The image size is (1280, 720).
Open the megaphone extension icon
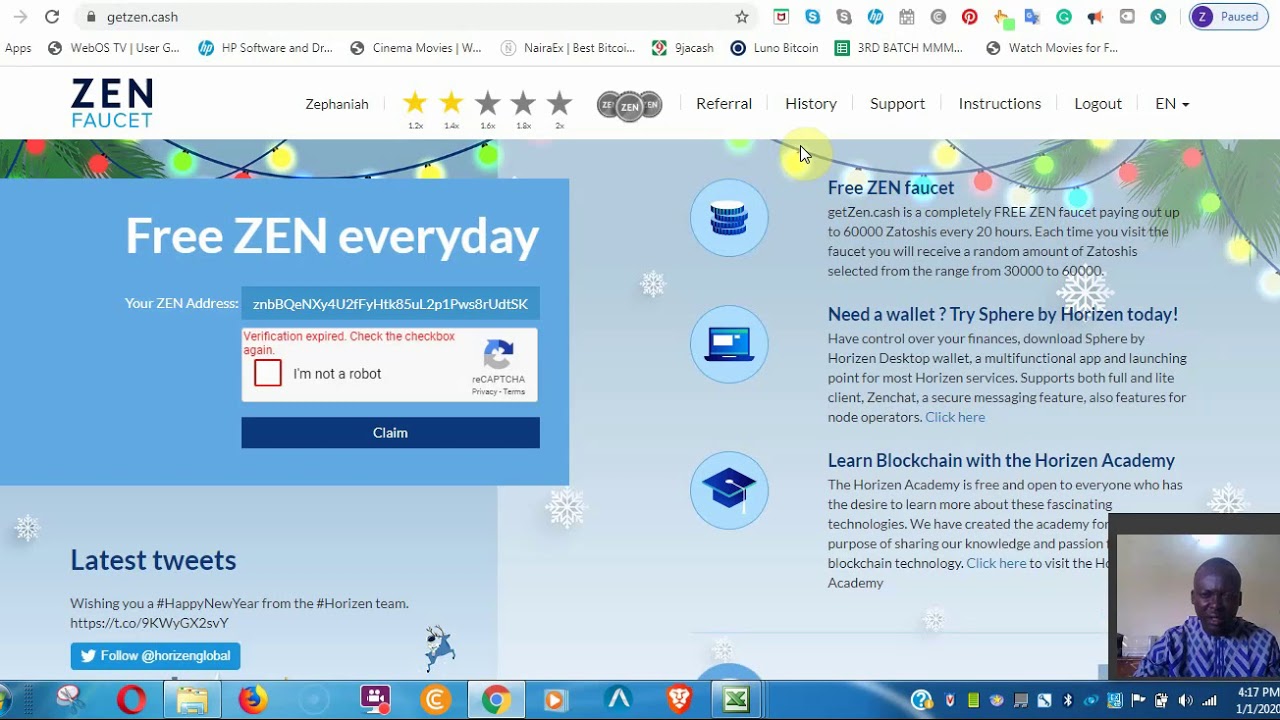coord(1095,17)
